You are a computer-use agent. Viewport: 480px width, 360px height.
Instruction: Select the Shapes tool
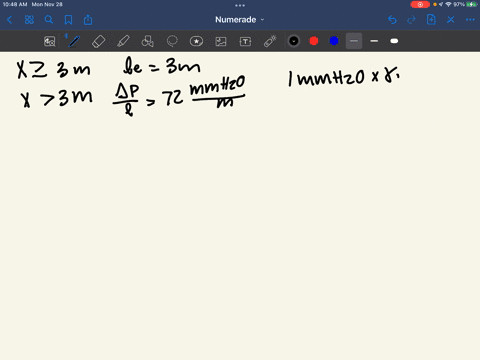click(x=147, y=41)
